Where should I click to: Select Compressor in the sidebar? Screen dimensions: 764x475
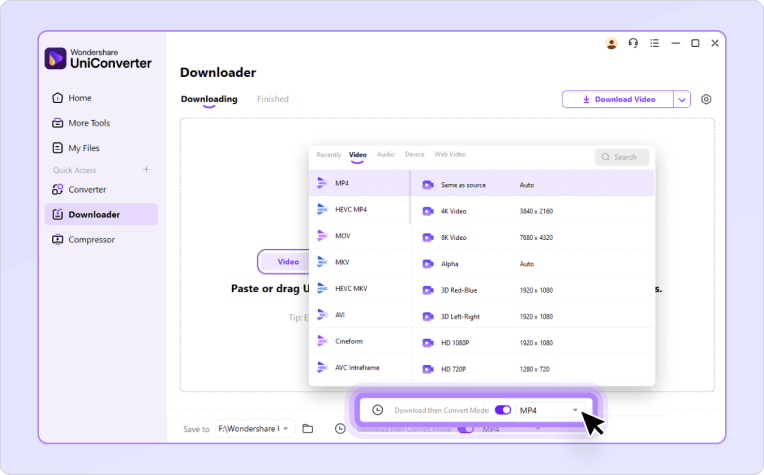pyautogui.click(x=91, y=240)
